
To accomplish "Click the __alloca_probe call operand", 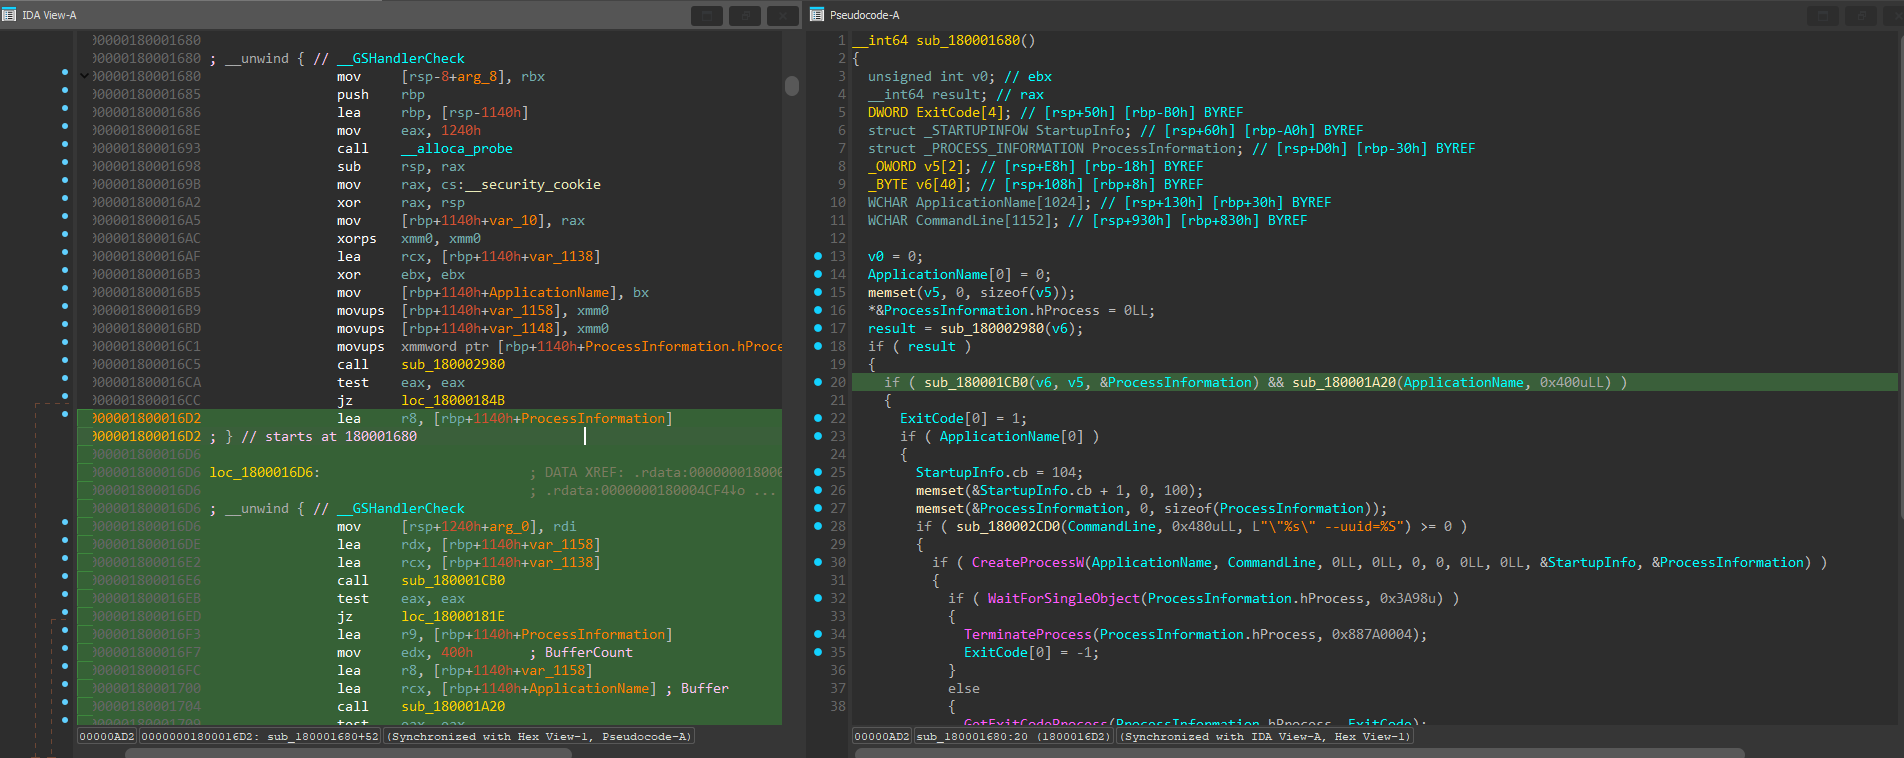I will tap(457, 148).
